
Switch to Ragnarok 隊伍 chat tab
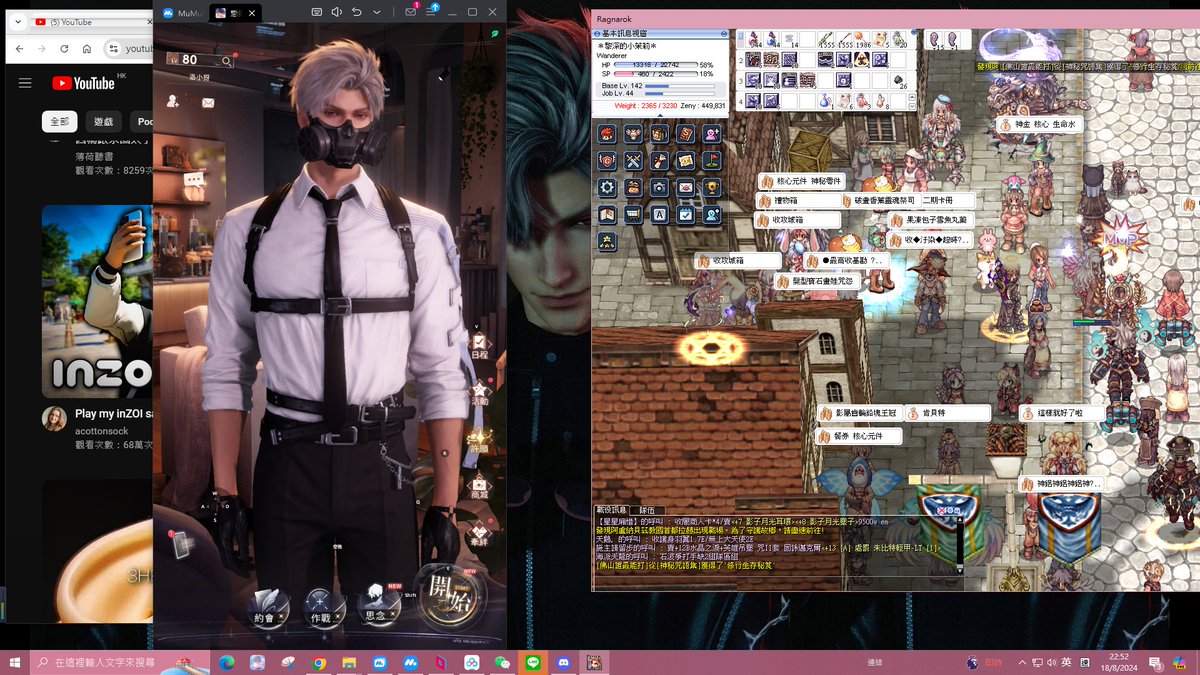pos(647,510)
